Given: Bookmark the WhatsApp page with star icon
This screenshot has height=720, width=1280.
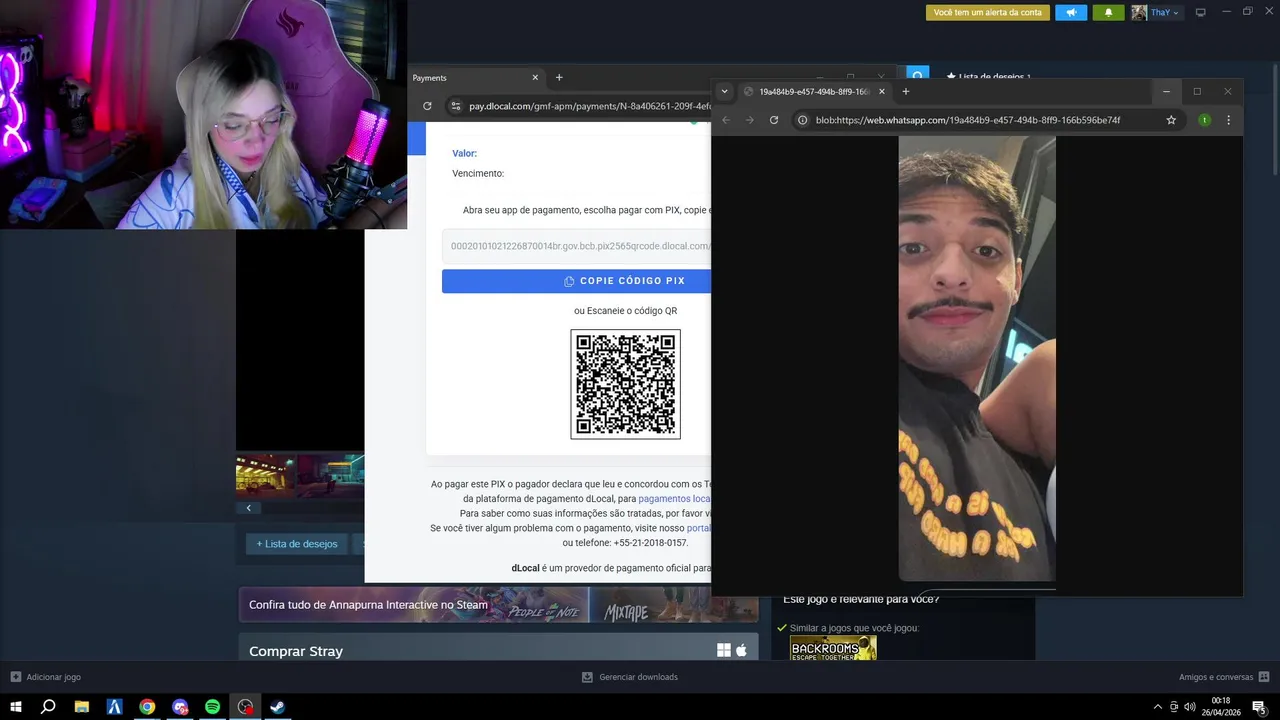Looking at the screenshot, I should 1171,120.
